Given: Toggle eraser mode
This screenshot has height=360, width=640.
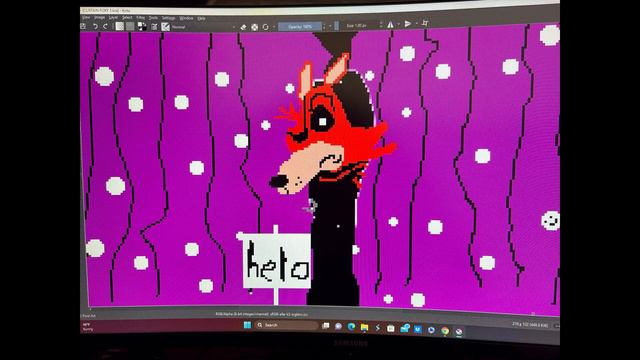Looking at the screenshot, I should (x=243, y=27).
